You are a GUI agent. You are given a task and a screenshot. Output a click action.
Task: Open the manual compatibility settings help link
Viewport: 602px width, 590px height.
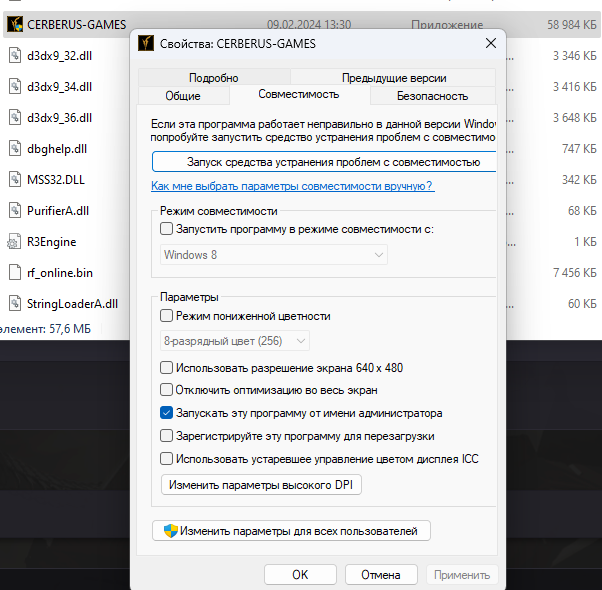[x=292, y=187]
